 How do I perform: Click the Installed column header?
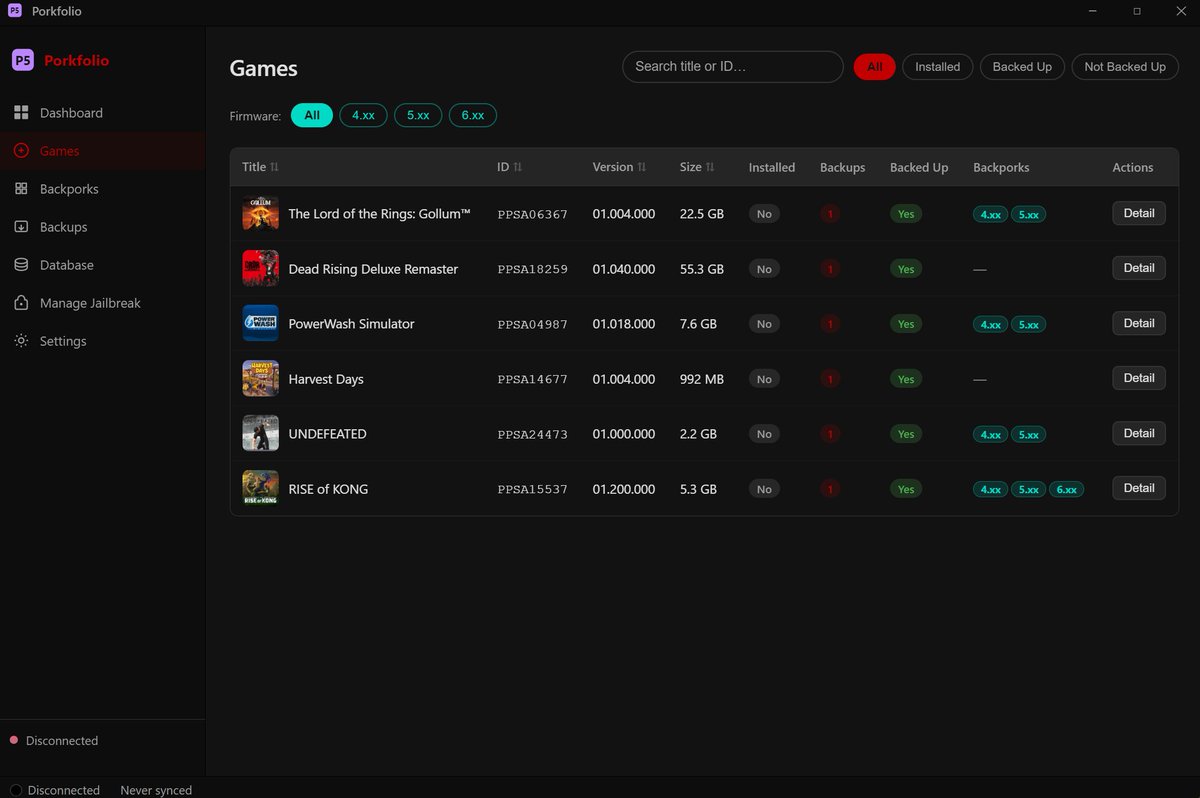pyautogui.click(x=772, y=167)
